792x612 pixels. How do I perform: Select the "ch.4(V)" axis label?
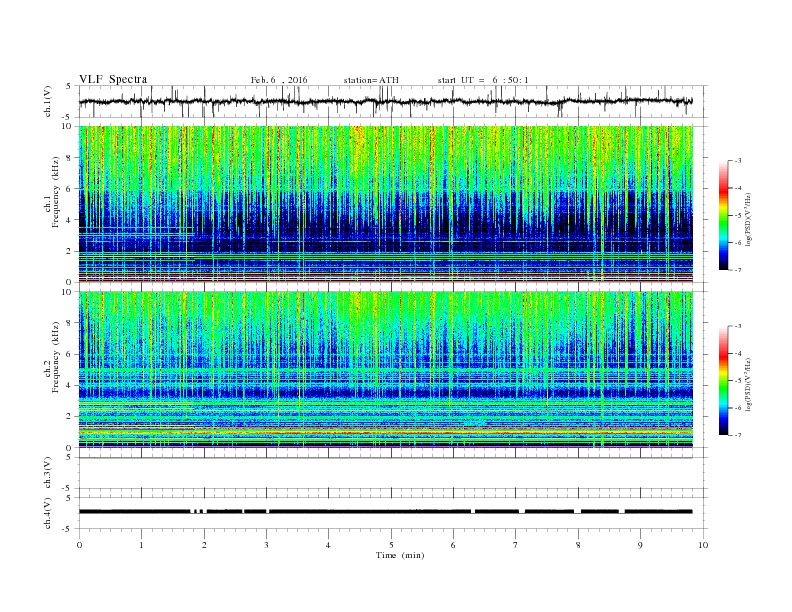48,513
